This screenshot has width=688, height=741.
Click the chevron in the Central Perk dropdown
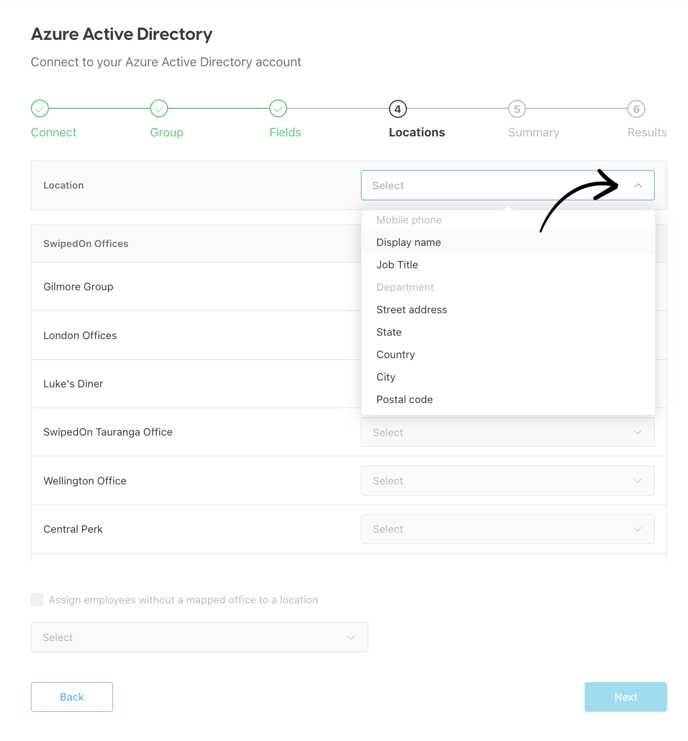[x=637, y=529]
